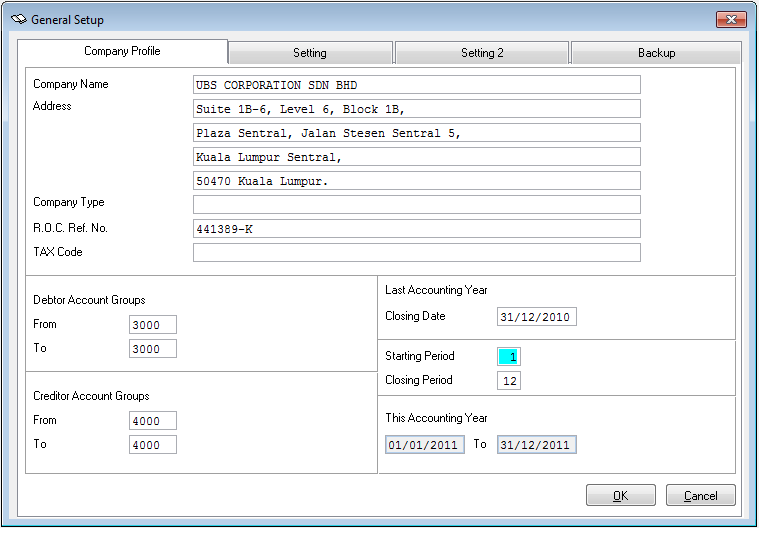Image resolution: width=763 pixels, height=539 pixels.
Task: Click the Closing Period field
Action: pos(509,380)
